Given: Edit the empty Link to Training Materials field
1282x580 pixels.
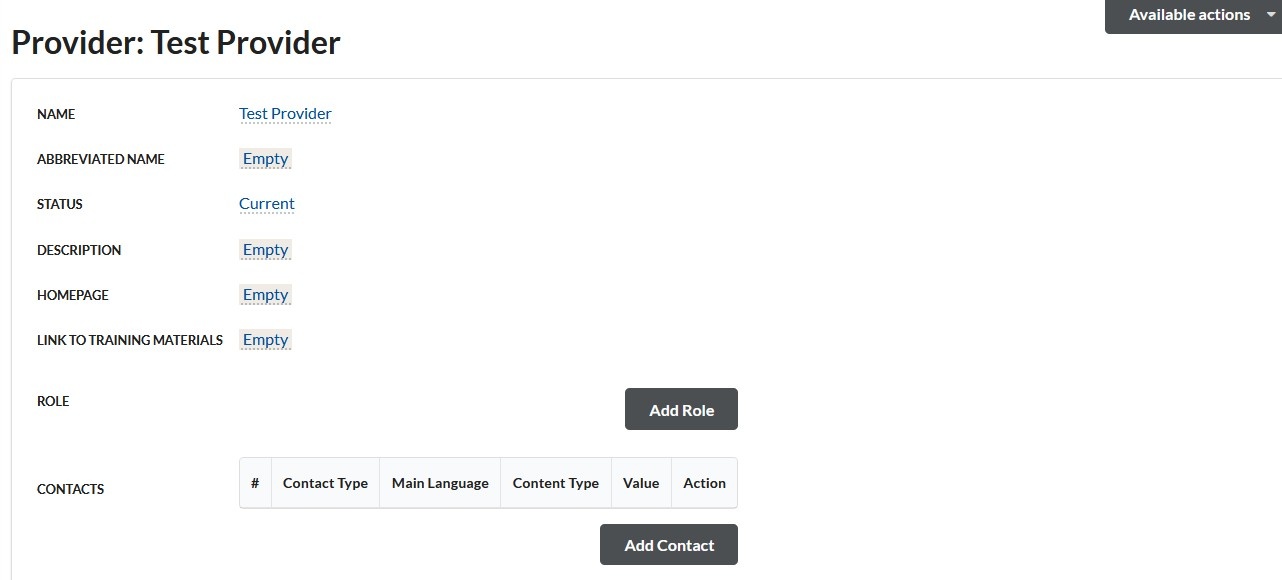Looking at the screenshot, I should point(265,340).
